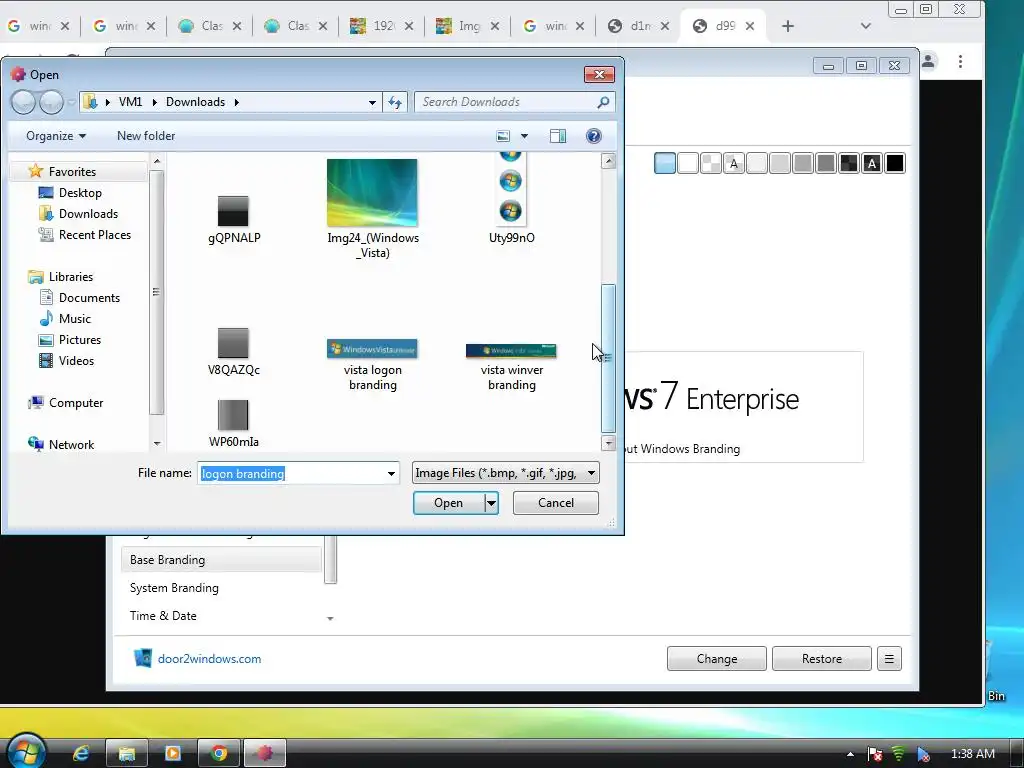Open the Image Files type filter dropdown
The image size is (1024, 768).
(x=505, y=473)
